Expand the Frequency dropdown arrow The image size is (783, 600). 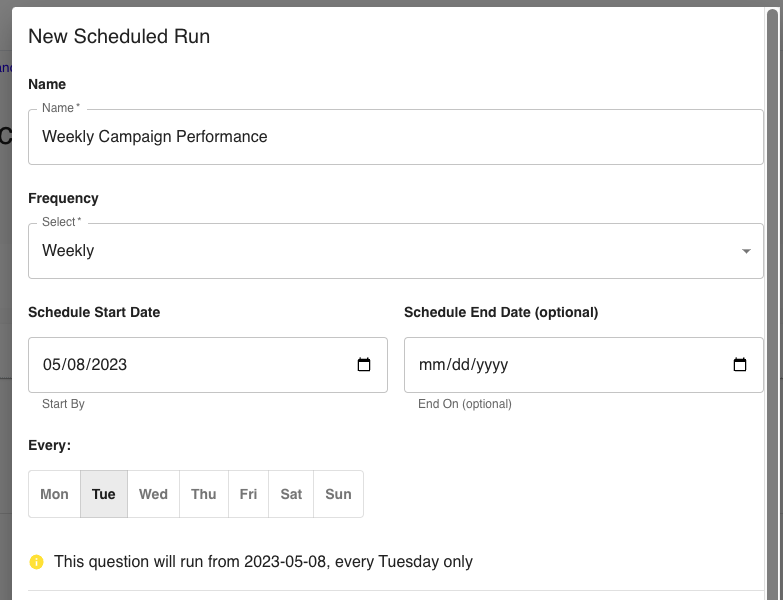pyautogui.click(x=746, y=251)
